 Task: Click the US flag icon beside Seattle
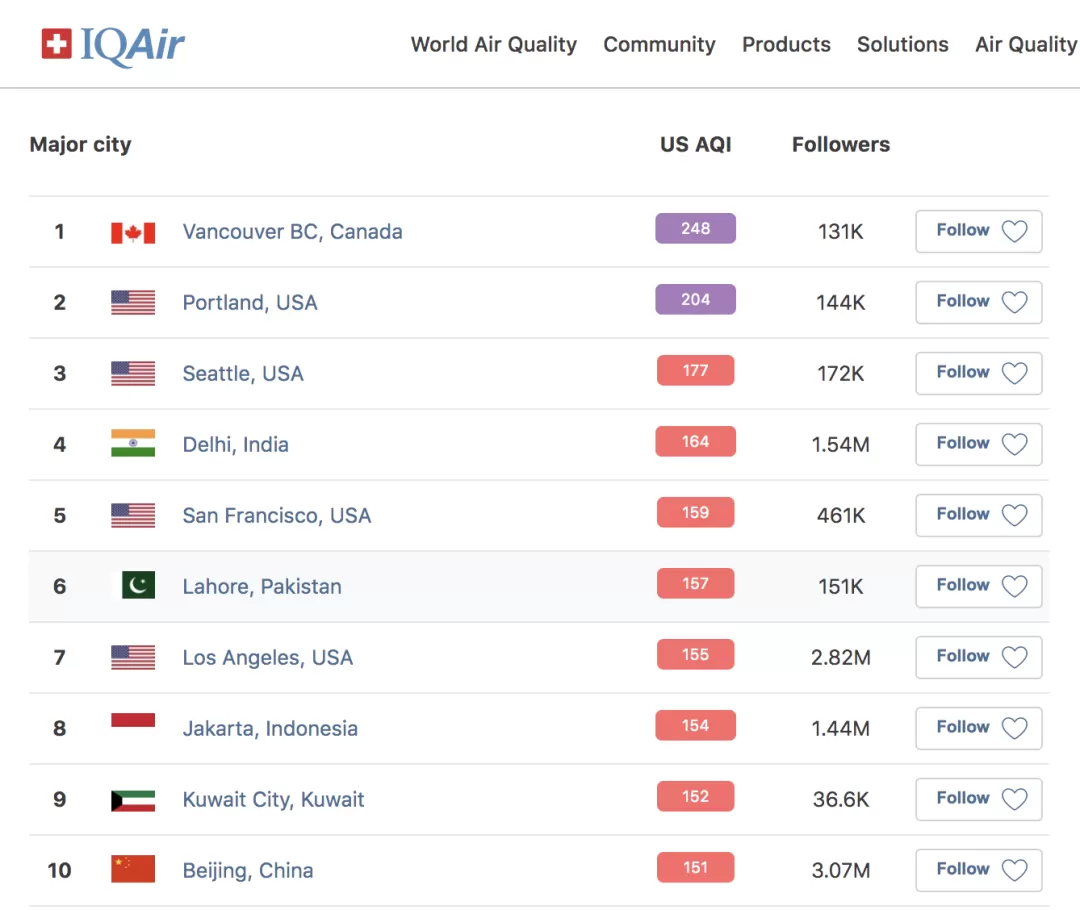click(133, 373)
